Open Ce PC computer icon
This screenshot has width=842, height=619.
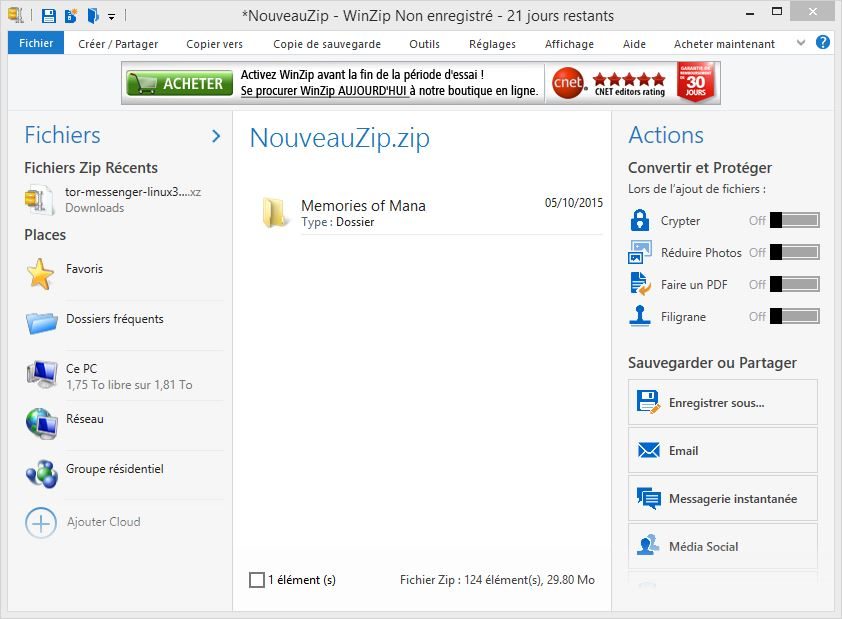41,374
